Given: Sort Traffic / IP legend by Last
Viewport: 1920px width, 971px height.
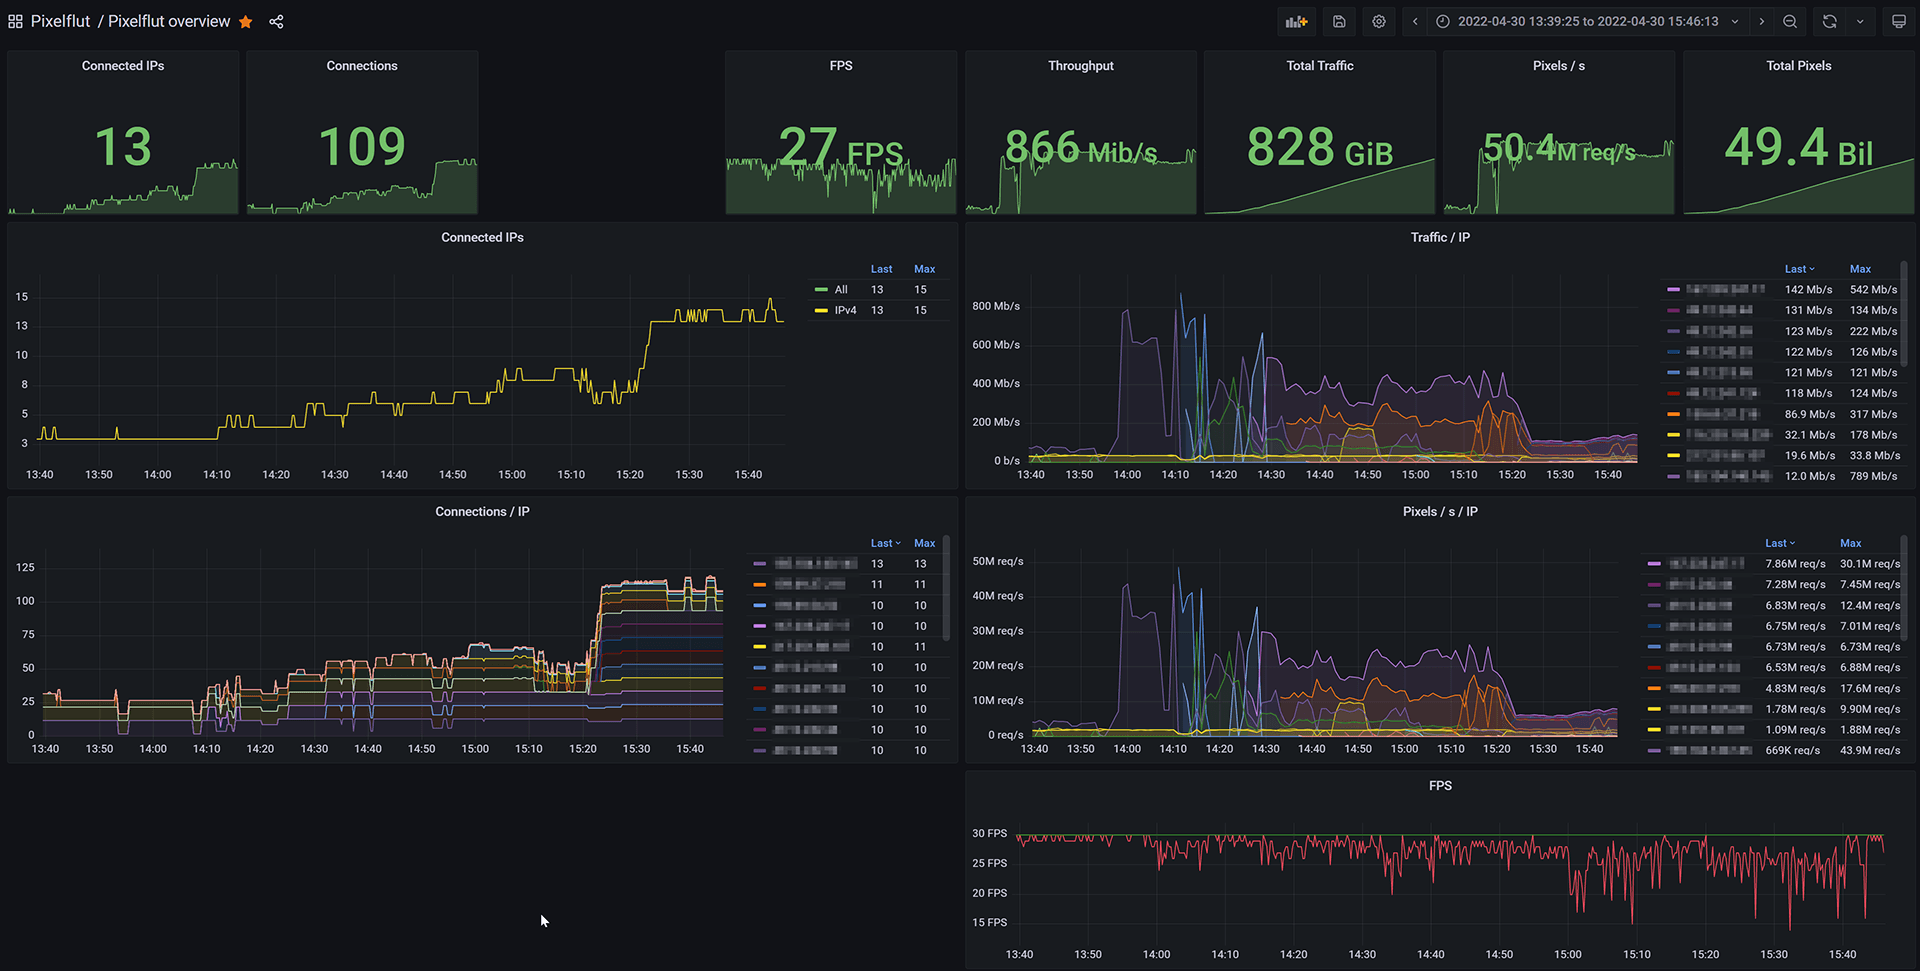Looking at the screenshot, I should click(1799, 269).
